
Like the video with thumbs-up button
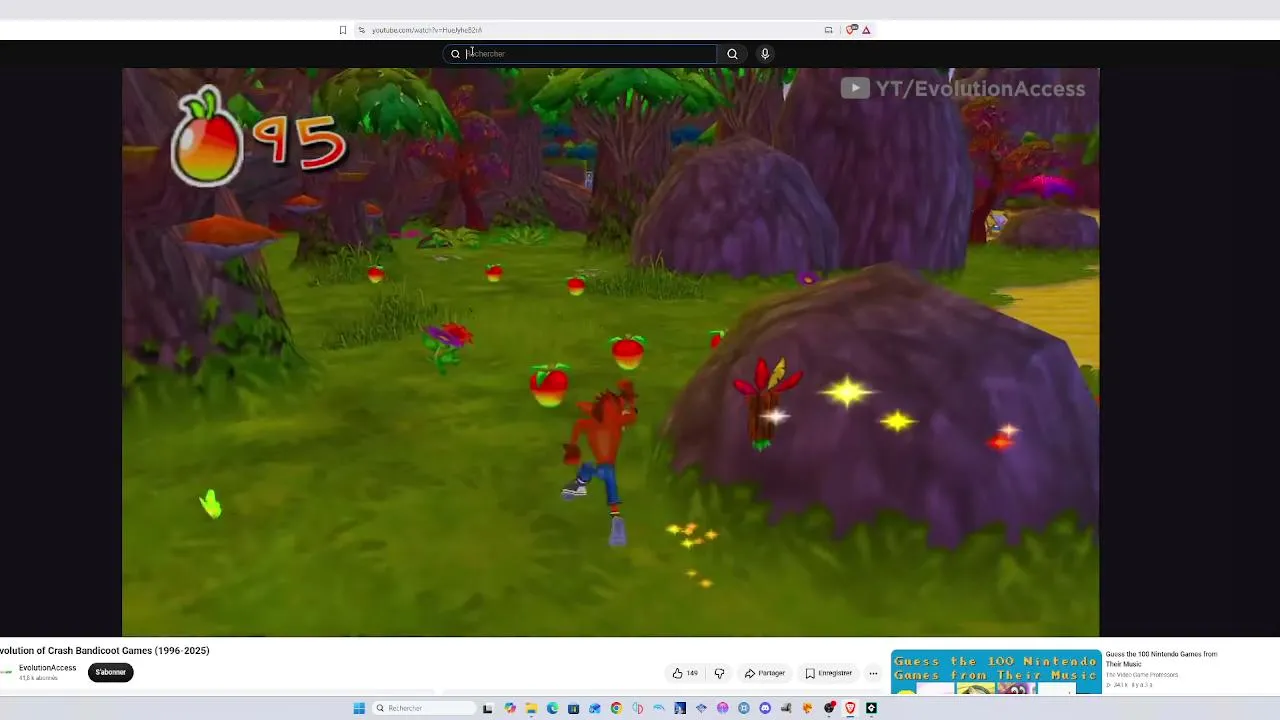tap(686, 673)
